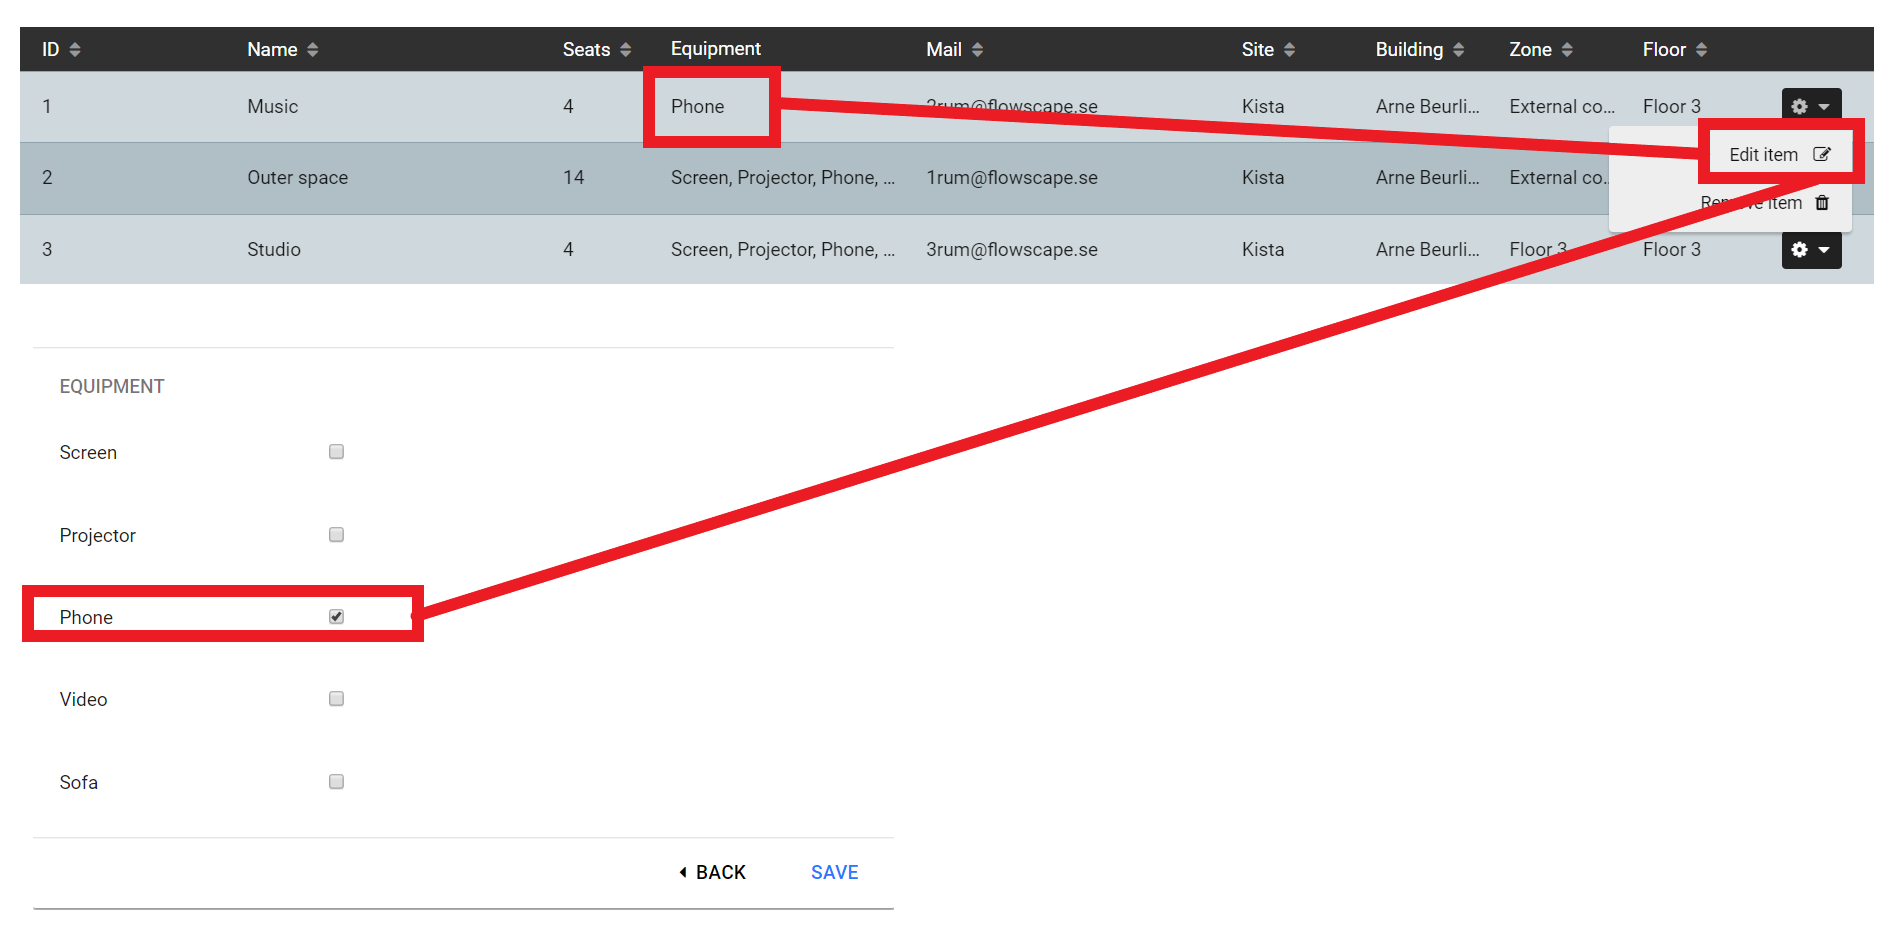Sort table by Site column

[x=1269, y=50]
